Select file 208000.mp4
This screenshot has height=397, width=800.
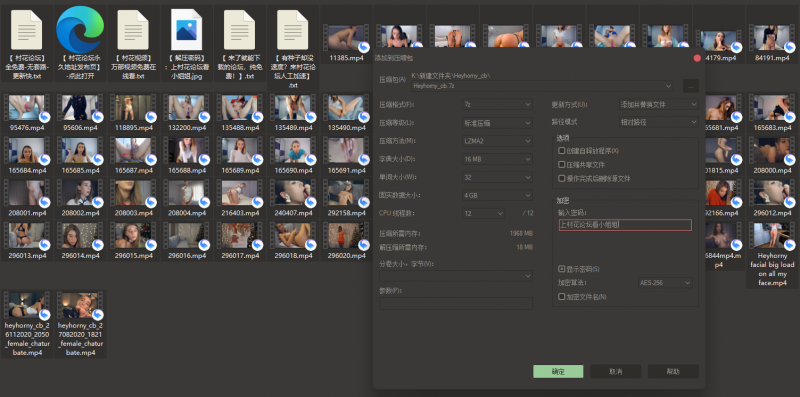(772, 156)
